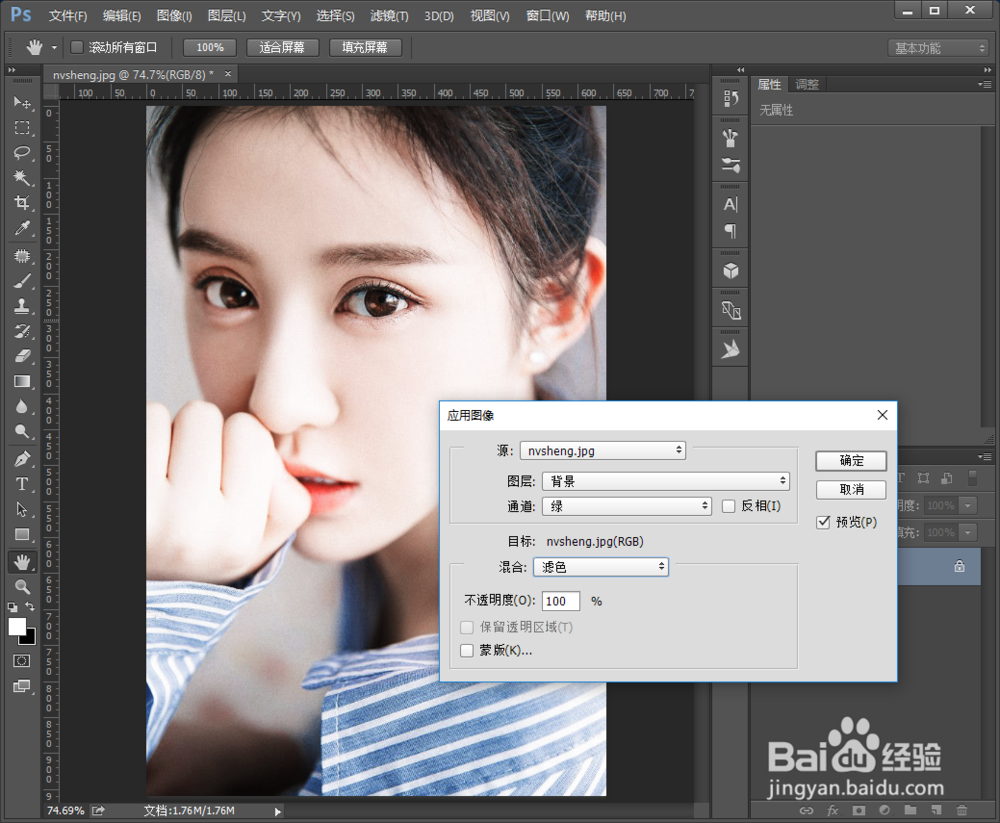Image resolution: width=1000 pixels, height=823 pixels.
Task: Open the Character panel icon
Action: pos(731,204)
